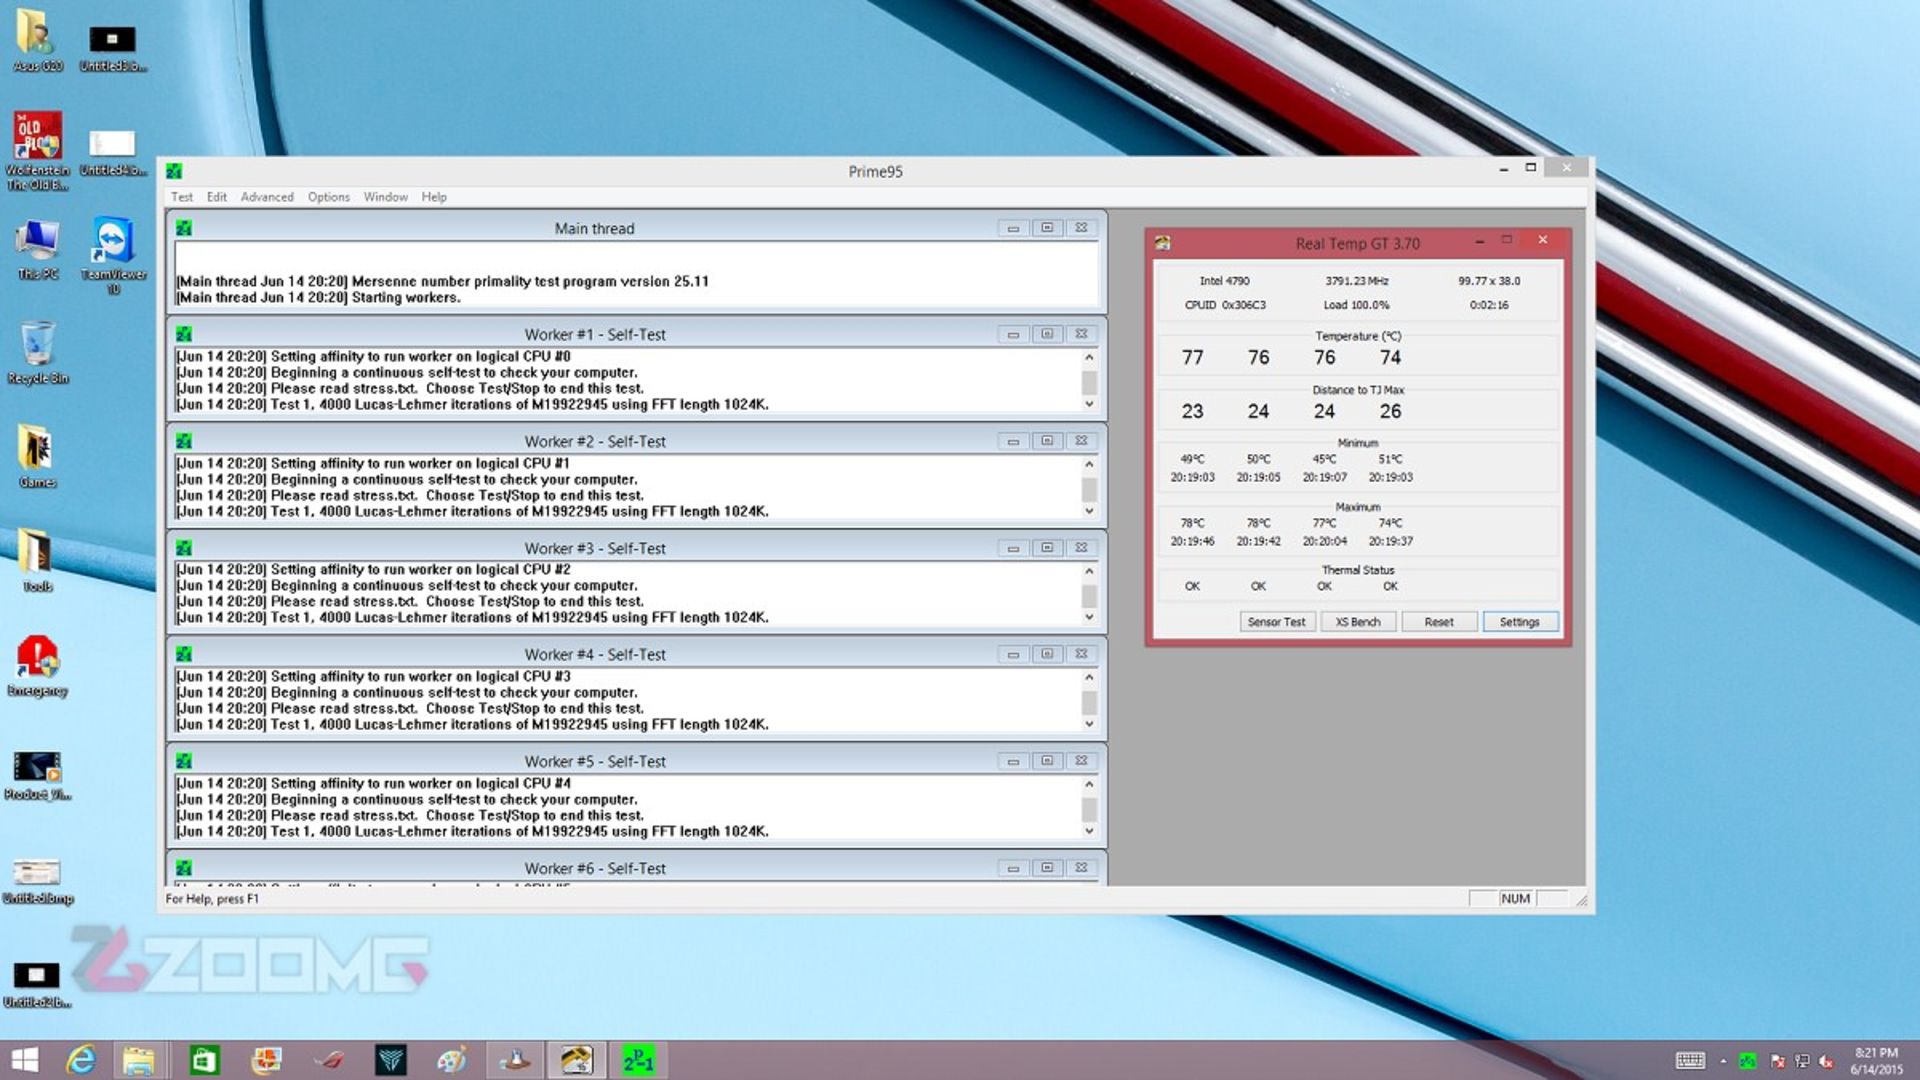Screen dimensions: 1920x1080
Task: Select the Emergency desktop icon
Action: click(37, 665)
